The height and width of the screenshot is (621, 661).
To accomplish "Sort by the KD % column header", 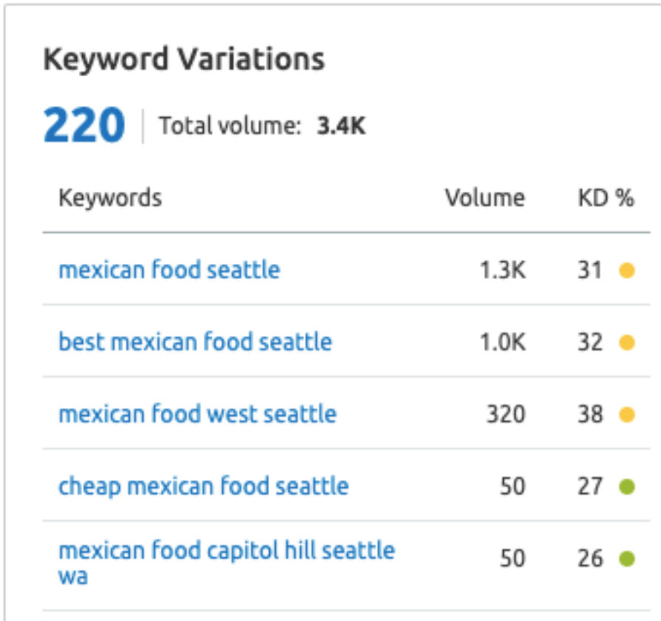I will (x=606, y=197).
